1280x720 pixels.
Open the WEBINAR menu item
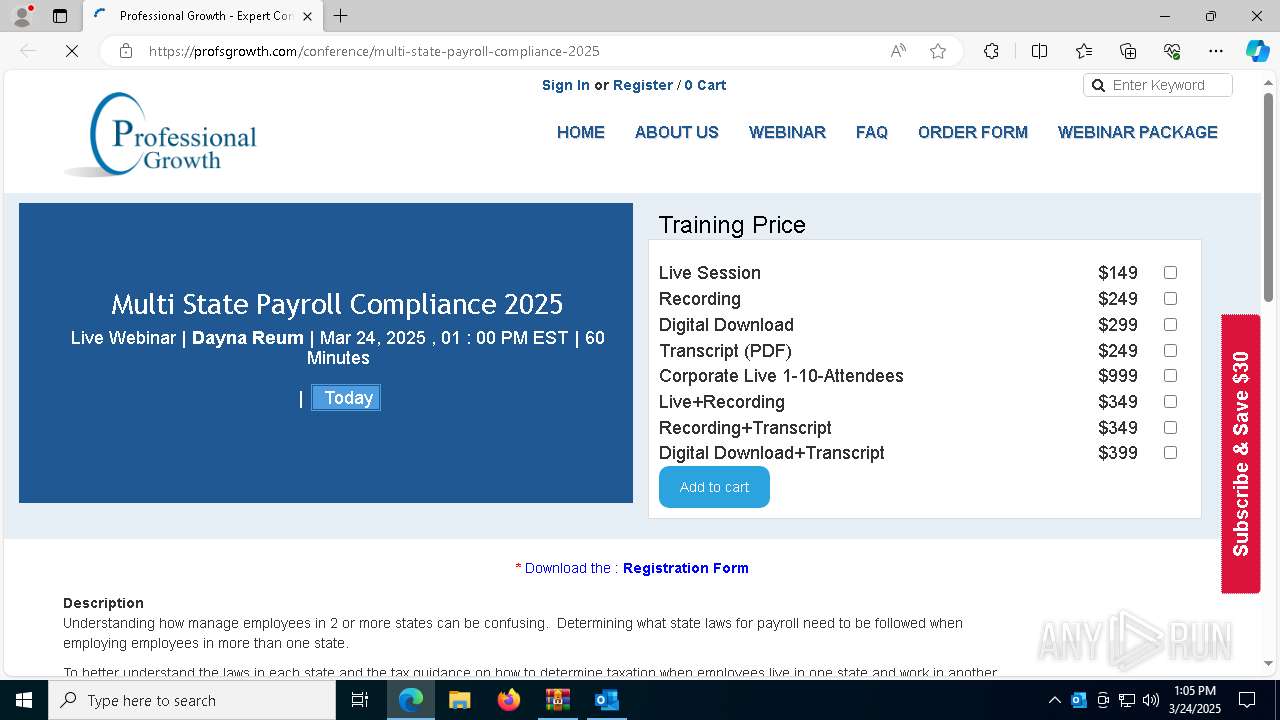click(x=787, y=132)
